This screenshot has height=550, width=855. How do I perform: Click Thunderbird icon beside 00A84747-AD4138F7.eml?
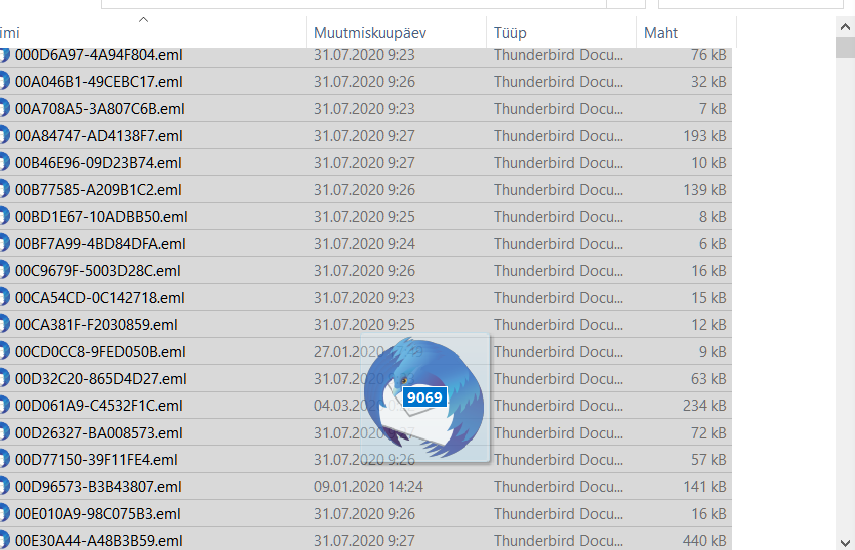coord(4,135)
